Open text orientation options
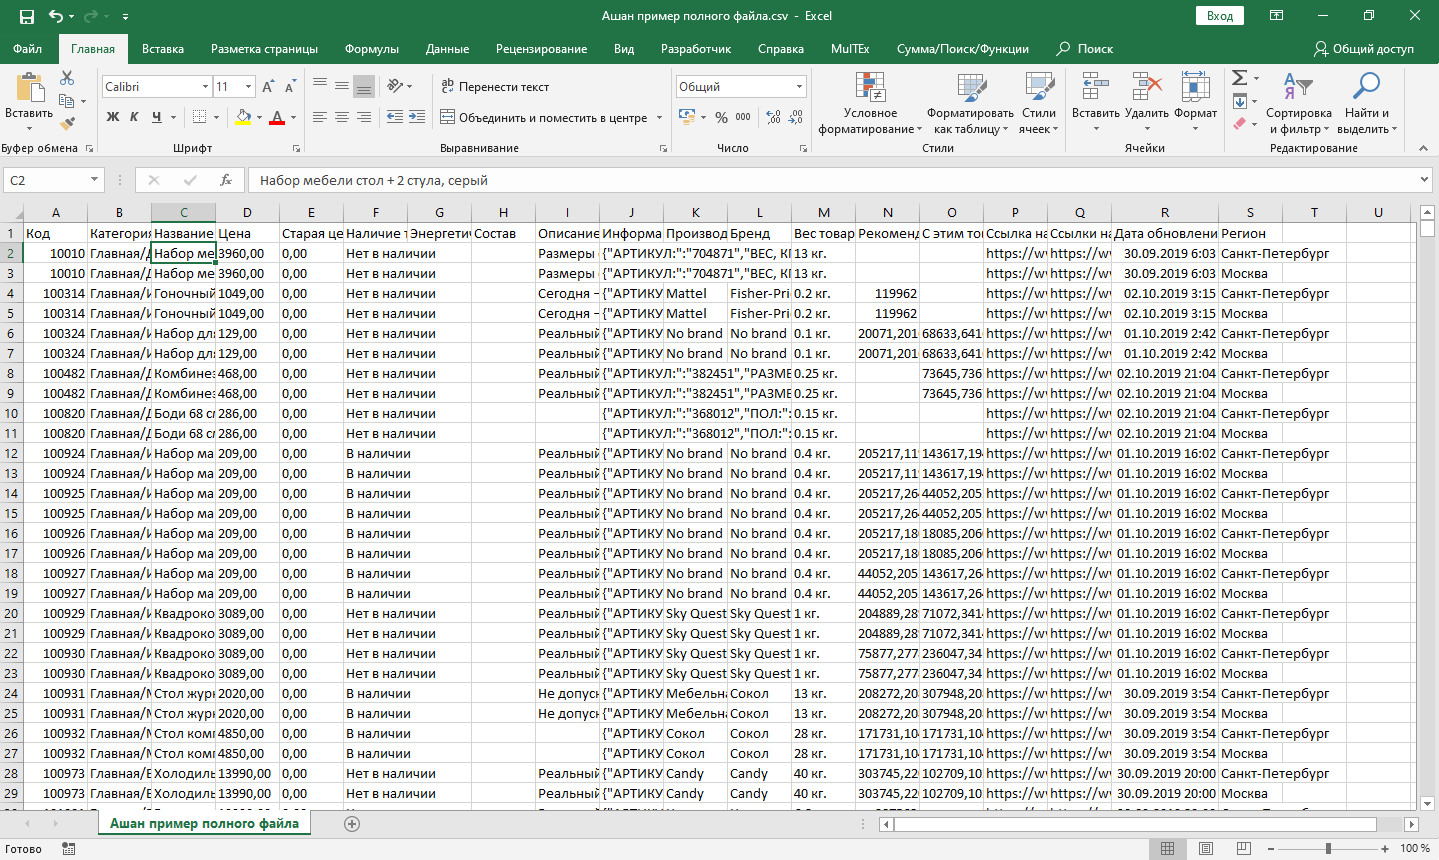The width and height of the screenshot is (1439, 860). [399, 86]
